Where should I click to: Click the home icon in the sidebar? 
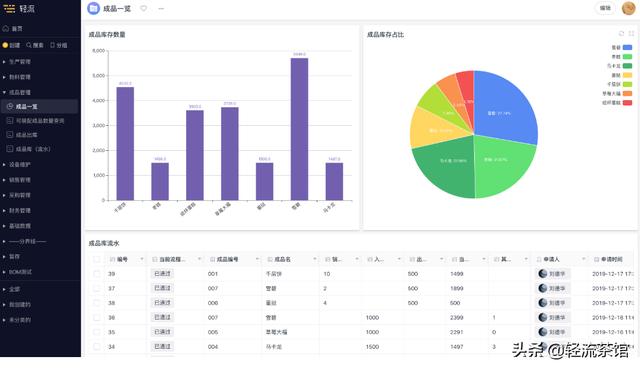tap(6, 29)
